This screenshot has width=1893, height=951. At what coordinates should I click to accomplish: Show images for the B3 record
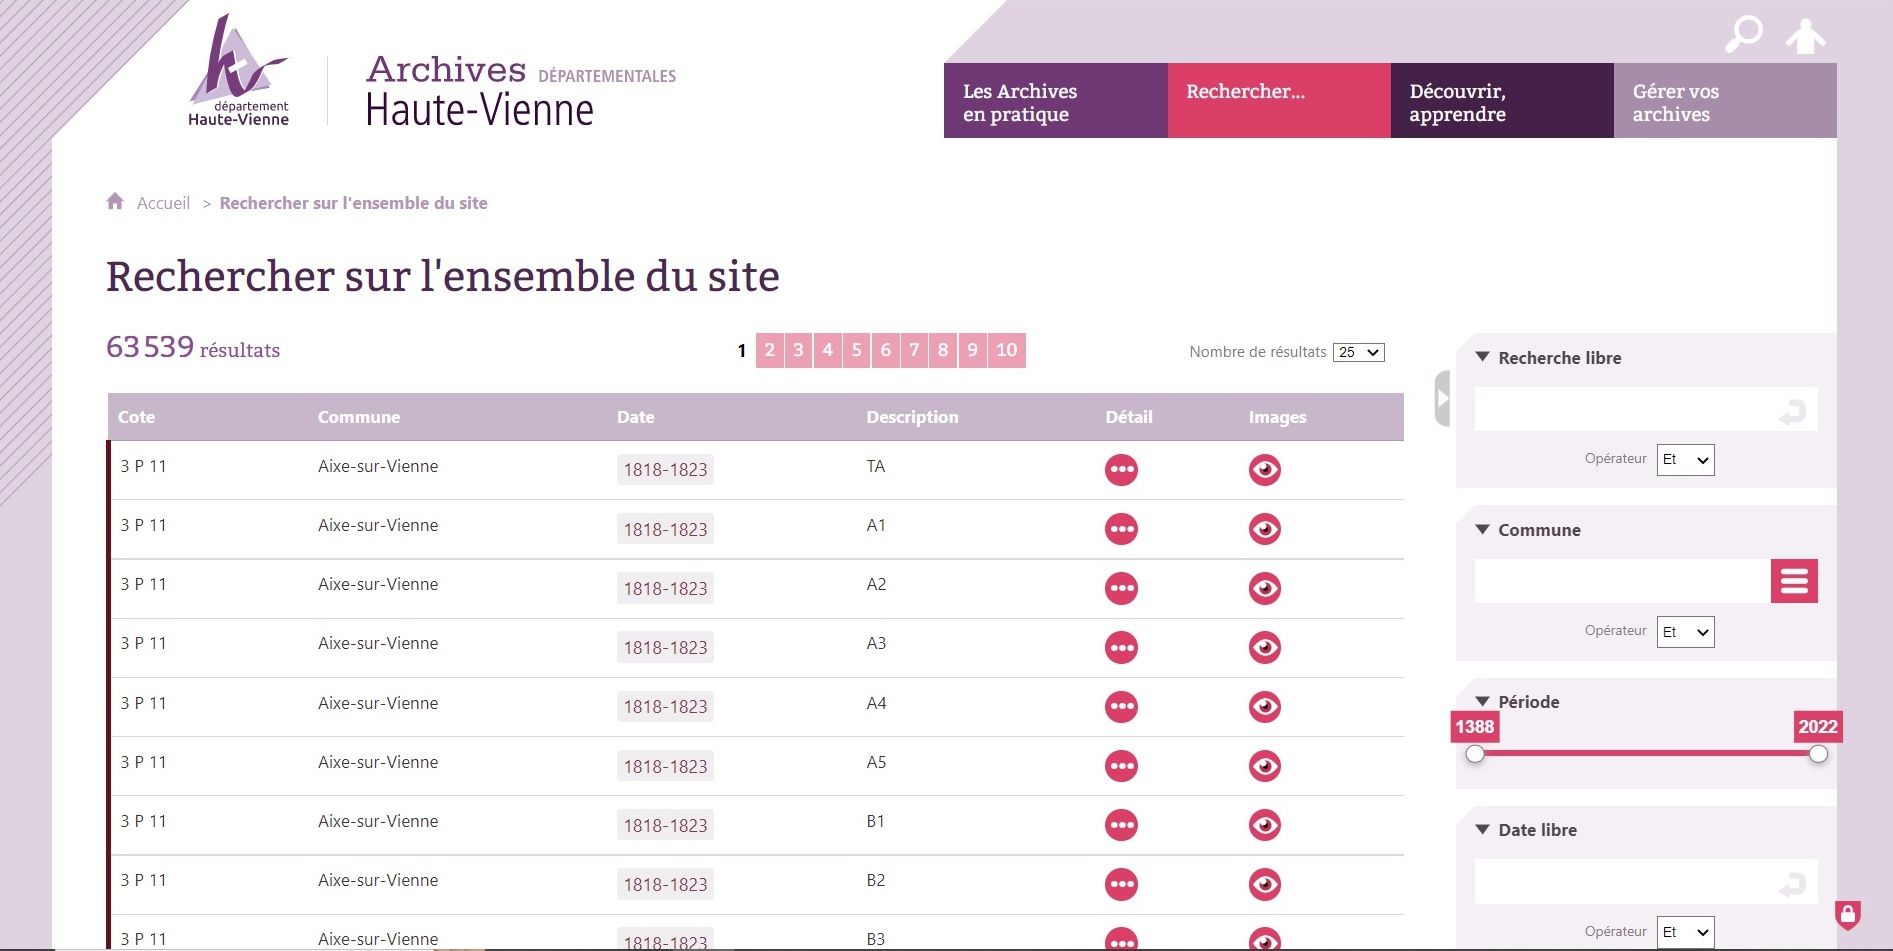click(x=1265, y=940)
